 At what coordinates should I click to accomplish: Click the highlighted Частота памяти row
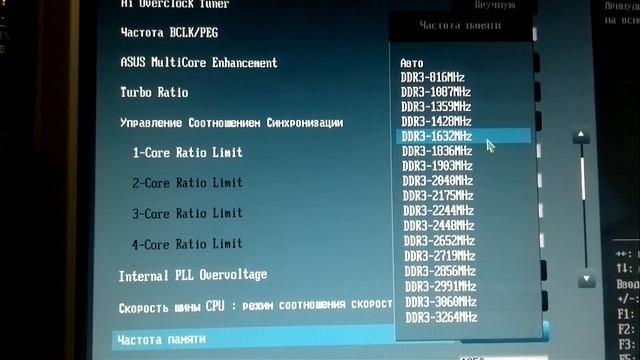tap(253, 339)
